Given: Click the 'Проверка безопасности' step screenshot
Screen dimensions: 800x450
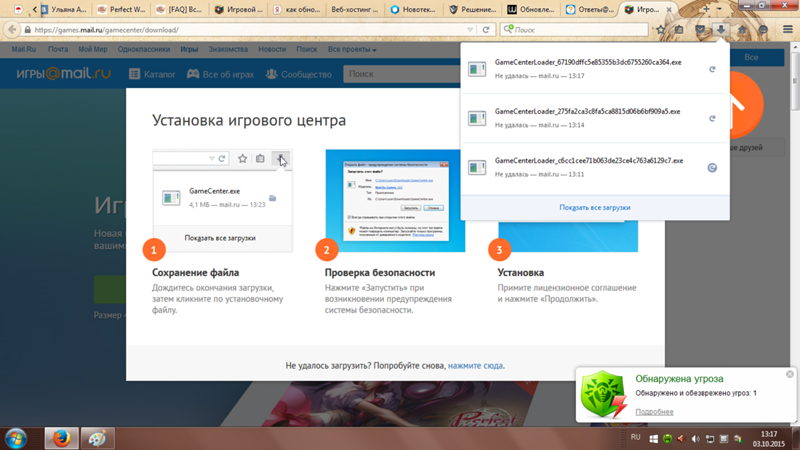Looking at the screenshot, I should (395, 201).
